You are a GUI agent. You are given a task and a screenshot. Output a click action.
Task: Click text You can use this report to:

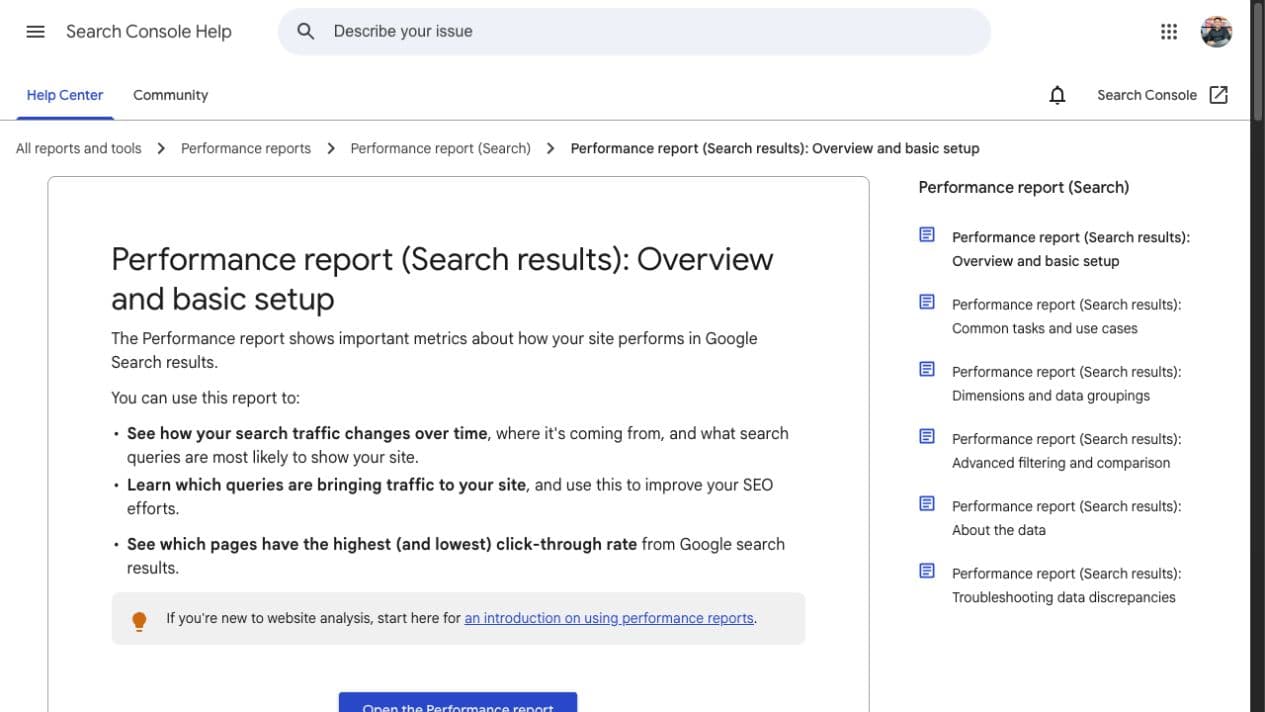pyautogui.click(x=205, y=397)
